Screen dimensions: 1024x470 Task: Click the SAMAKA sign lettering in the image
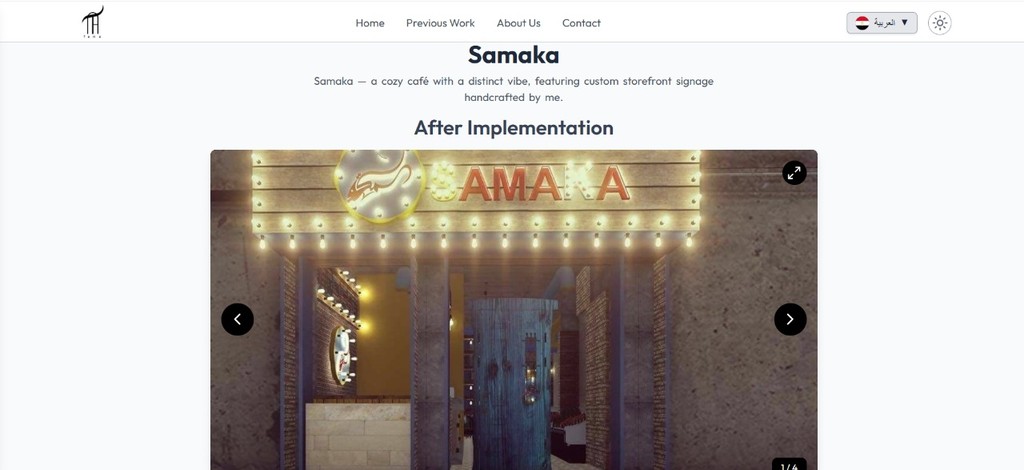click(530, 183)
